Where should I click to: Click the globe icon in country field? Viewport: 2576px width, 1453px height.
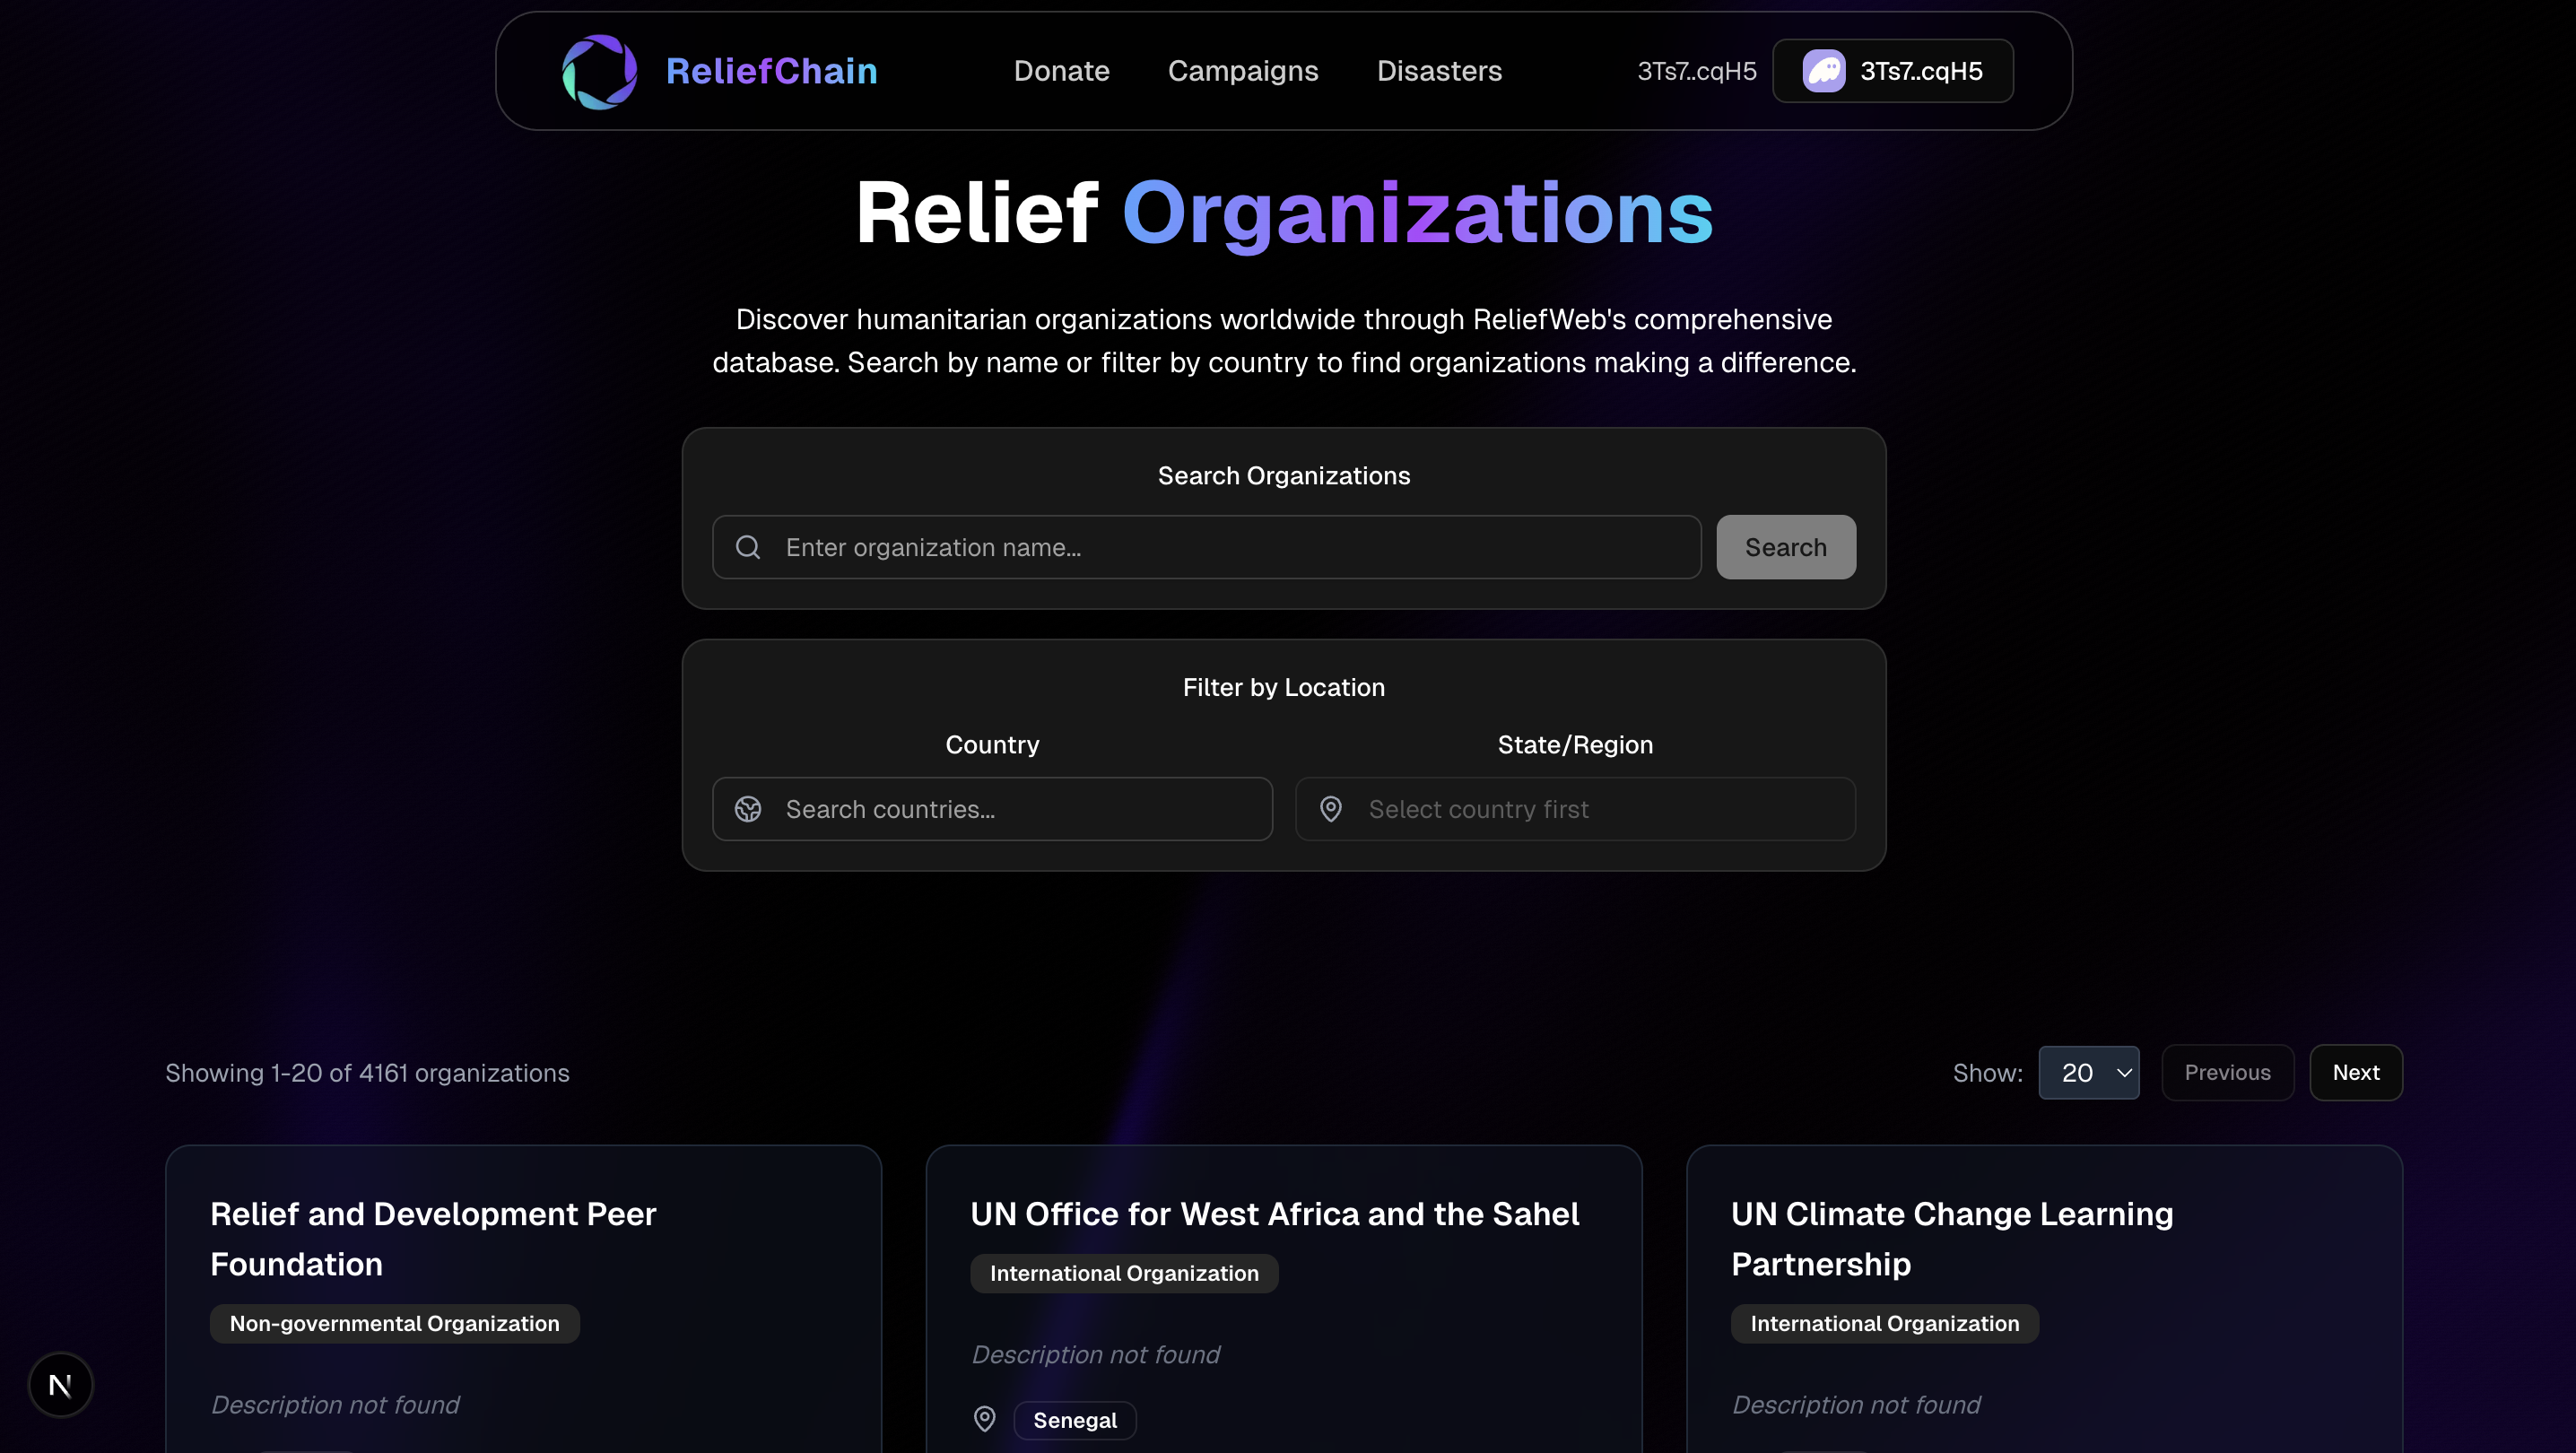click(748, 809)
